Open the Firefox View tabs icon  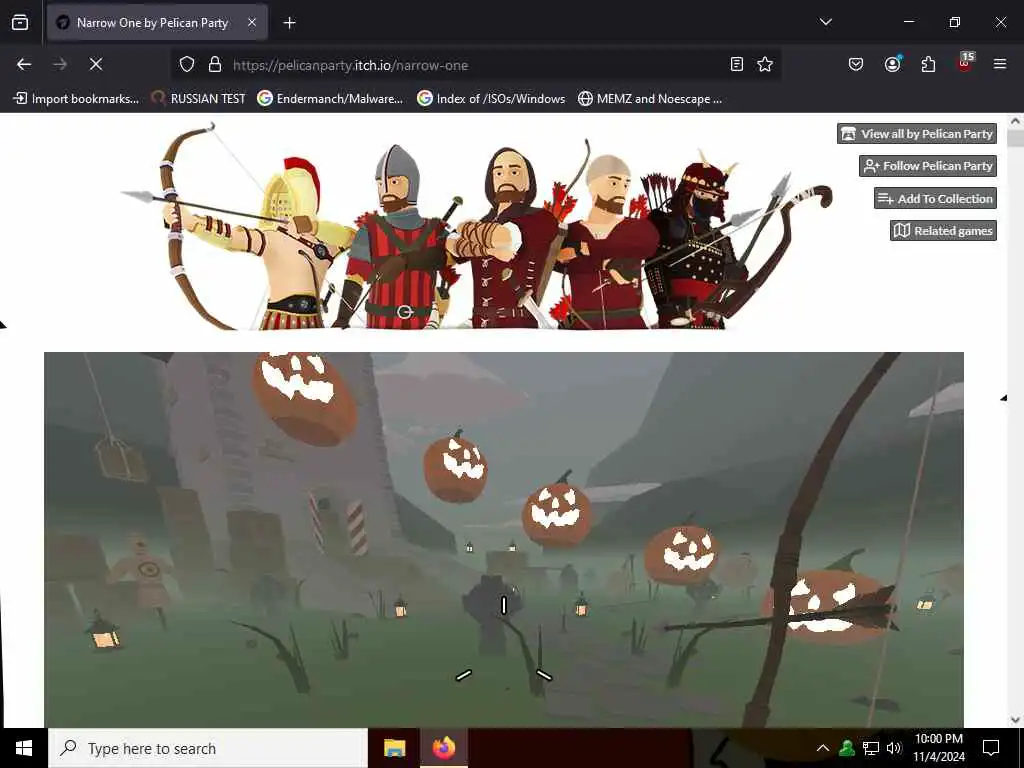[x=20, y=23]
